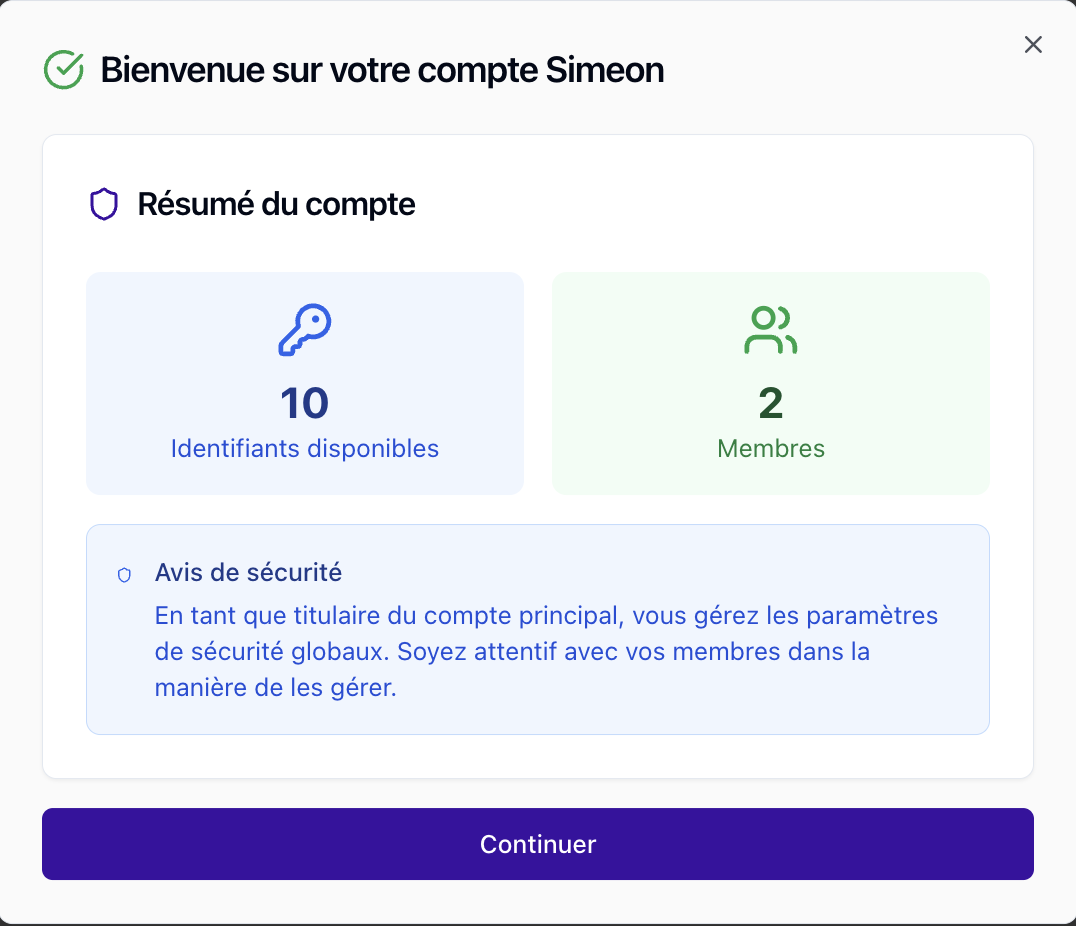Open the Membres summary card
Screen dimensions: 1076x926
[x=770, y=383]
